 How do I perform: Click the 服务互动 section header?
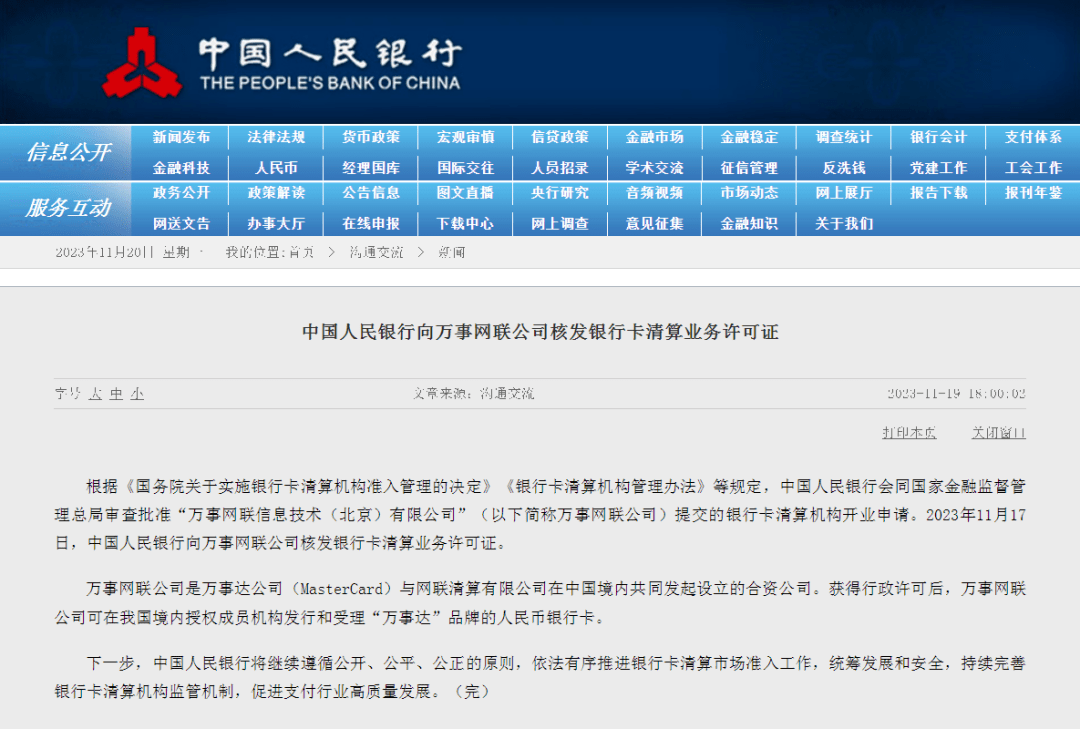pyautogui.click(x=68, y=208)
